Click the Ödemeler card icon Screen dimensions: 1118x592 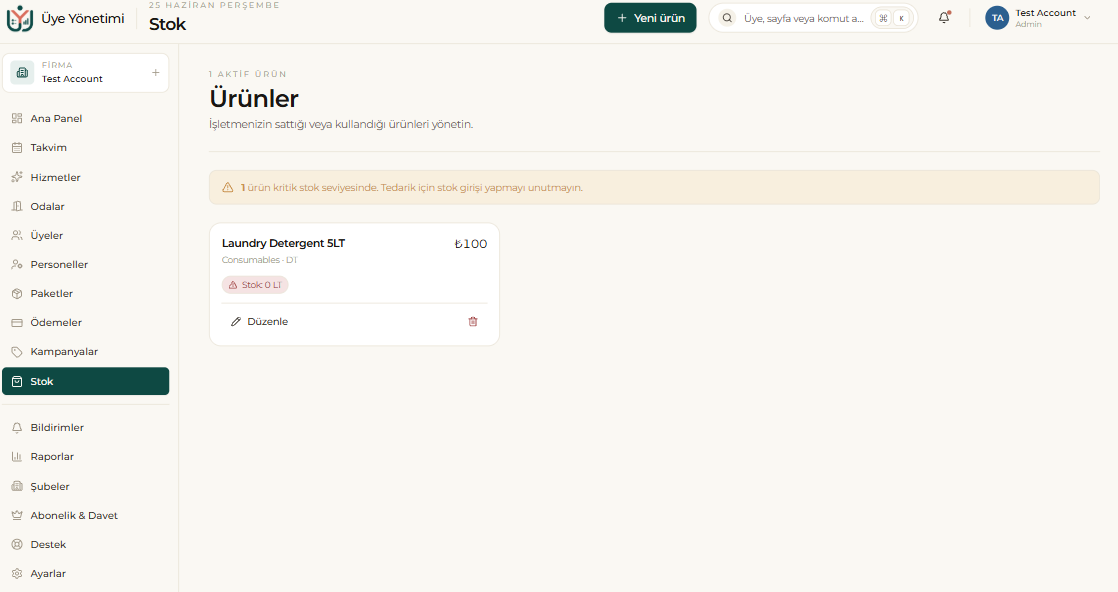(17, 322)
